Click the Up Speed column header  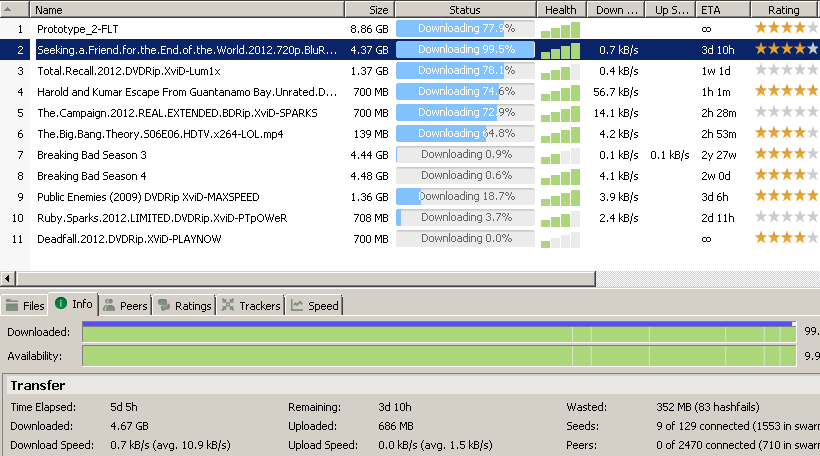tap(668, 9)
